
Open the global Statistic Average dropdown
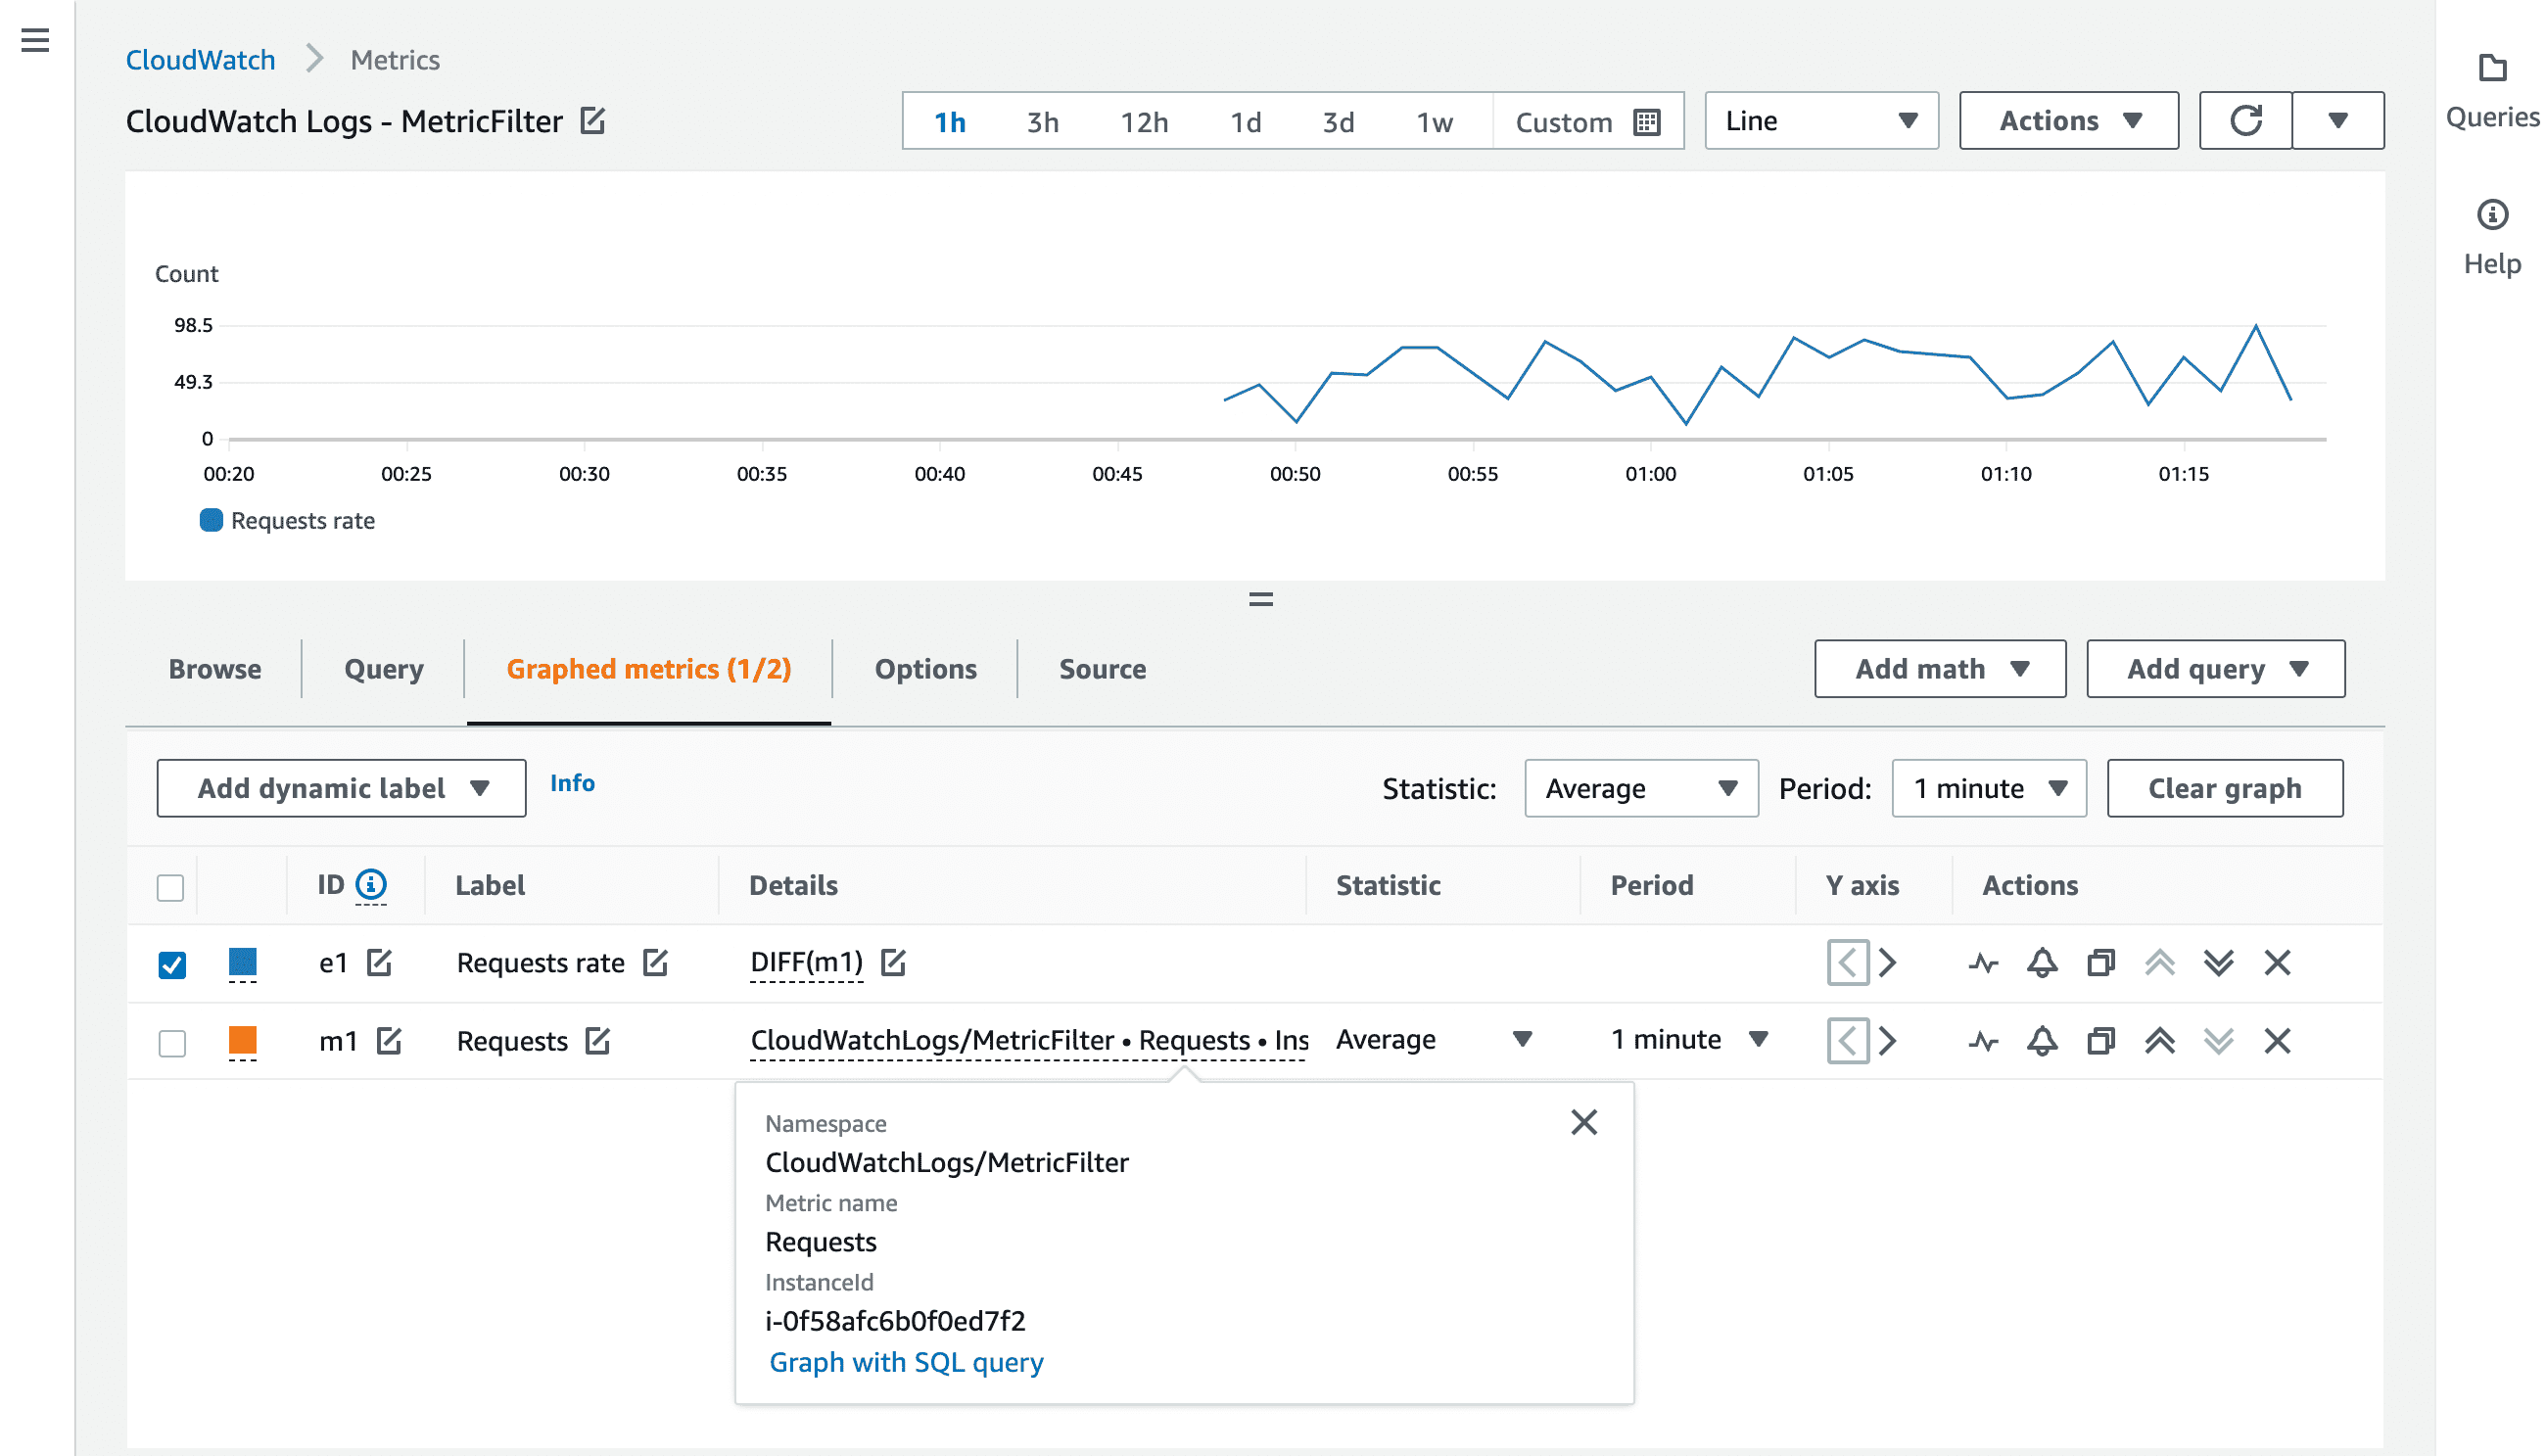(x=1641, y=788)
